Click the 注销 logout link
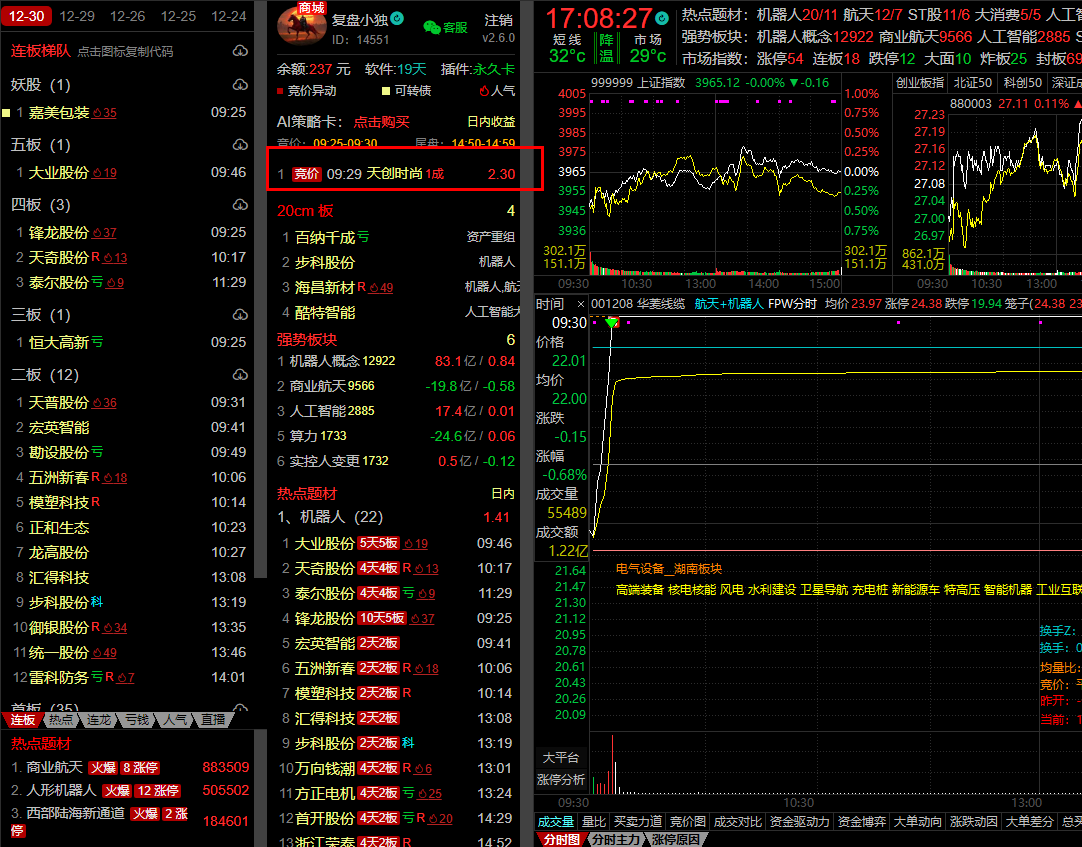This screenshot has height=847, width=1082. tap(498, 20)
